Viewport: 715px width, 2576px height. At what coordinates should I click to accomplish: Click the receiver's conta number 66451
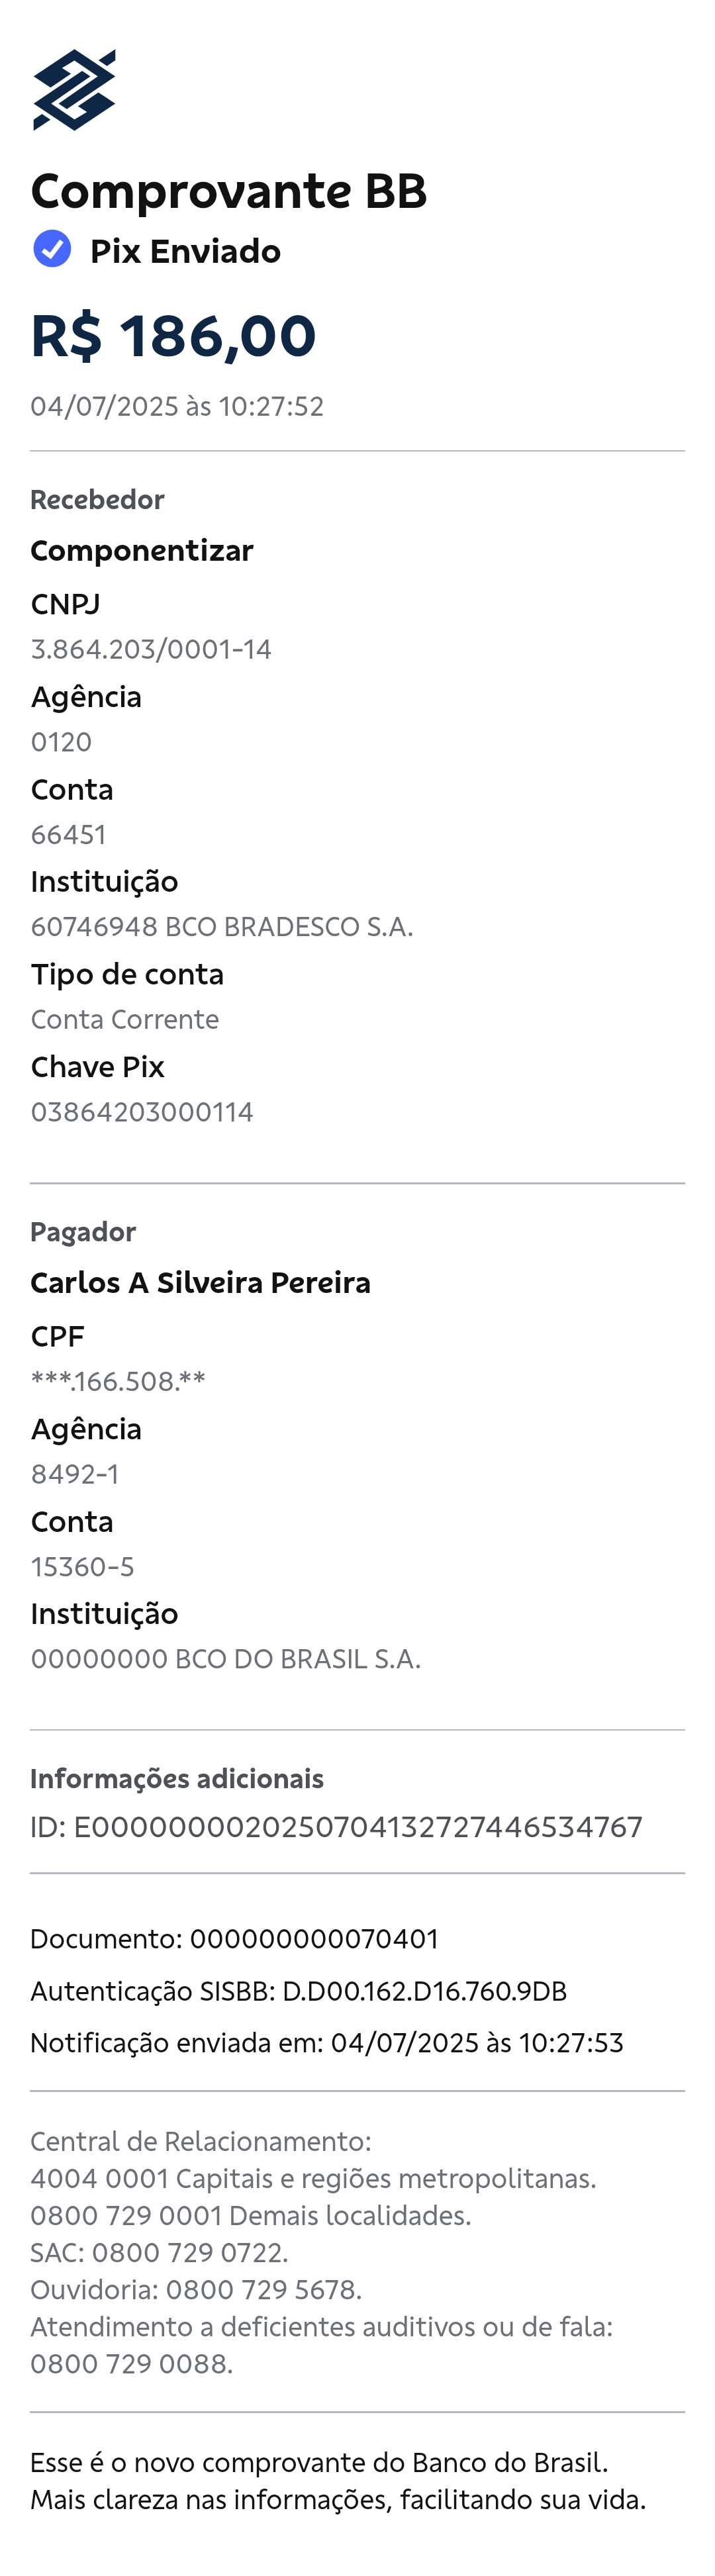[68, 834]
